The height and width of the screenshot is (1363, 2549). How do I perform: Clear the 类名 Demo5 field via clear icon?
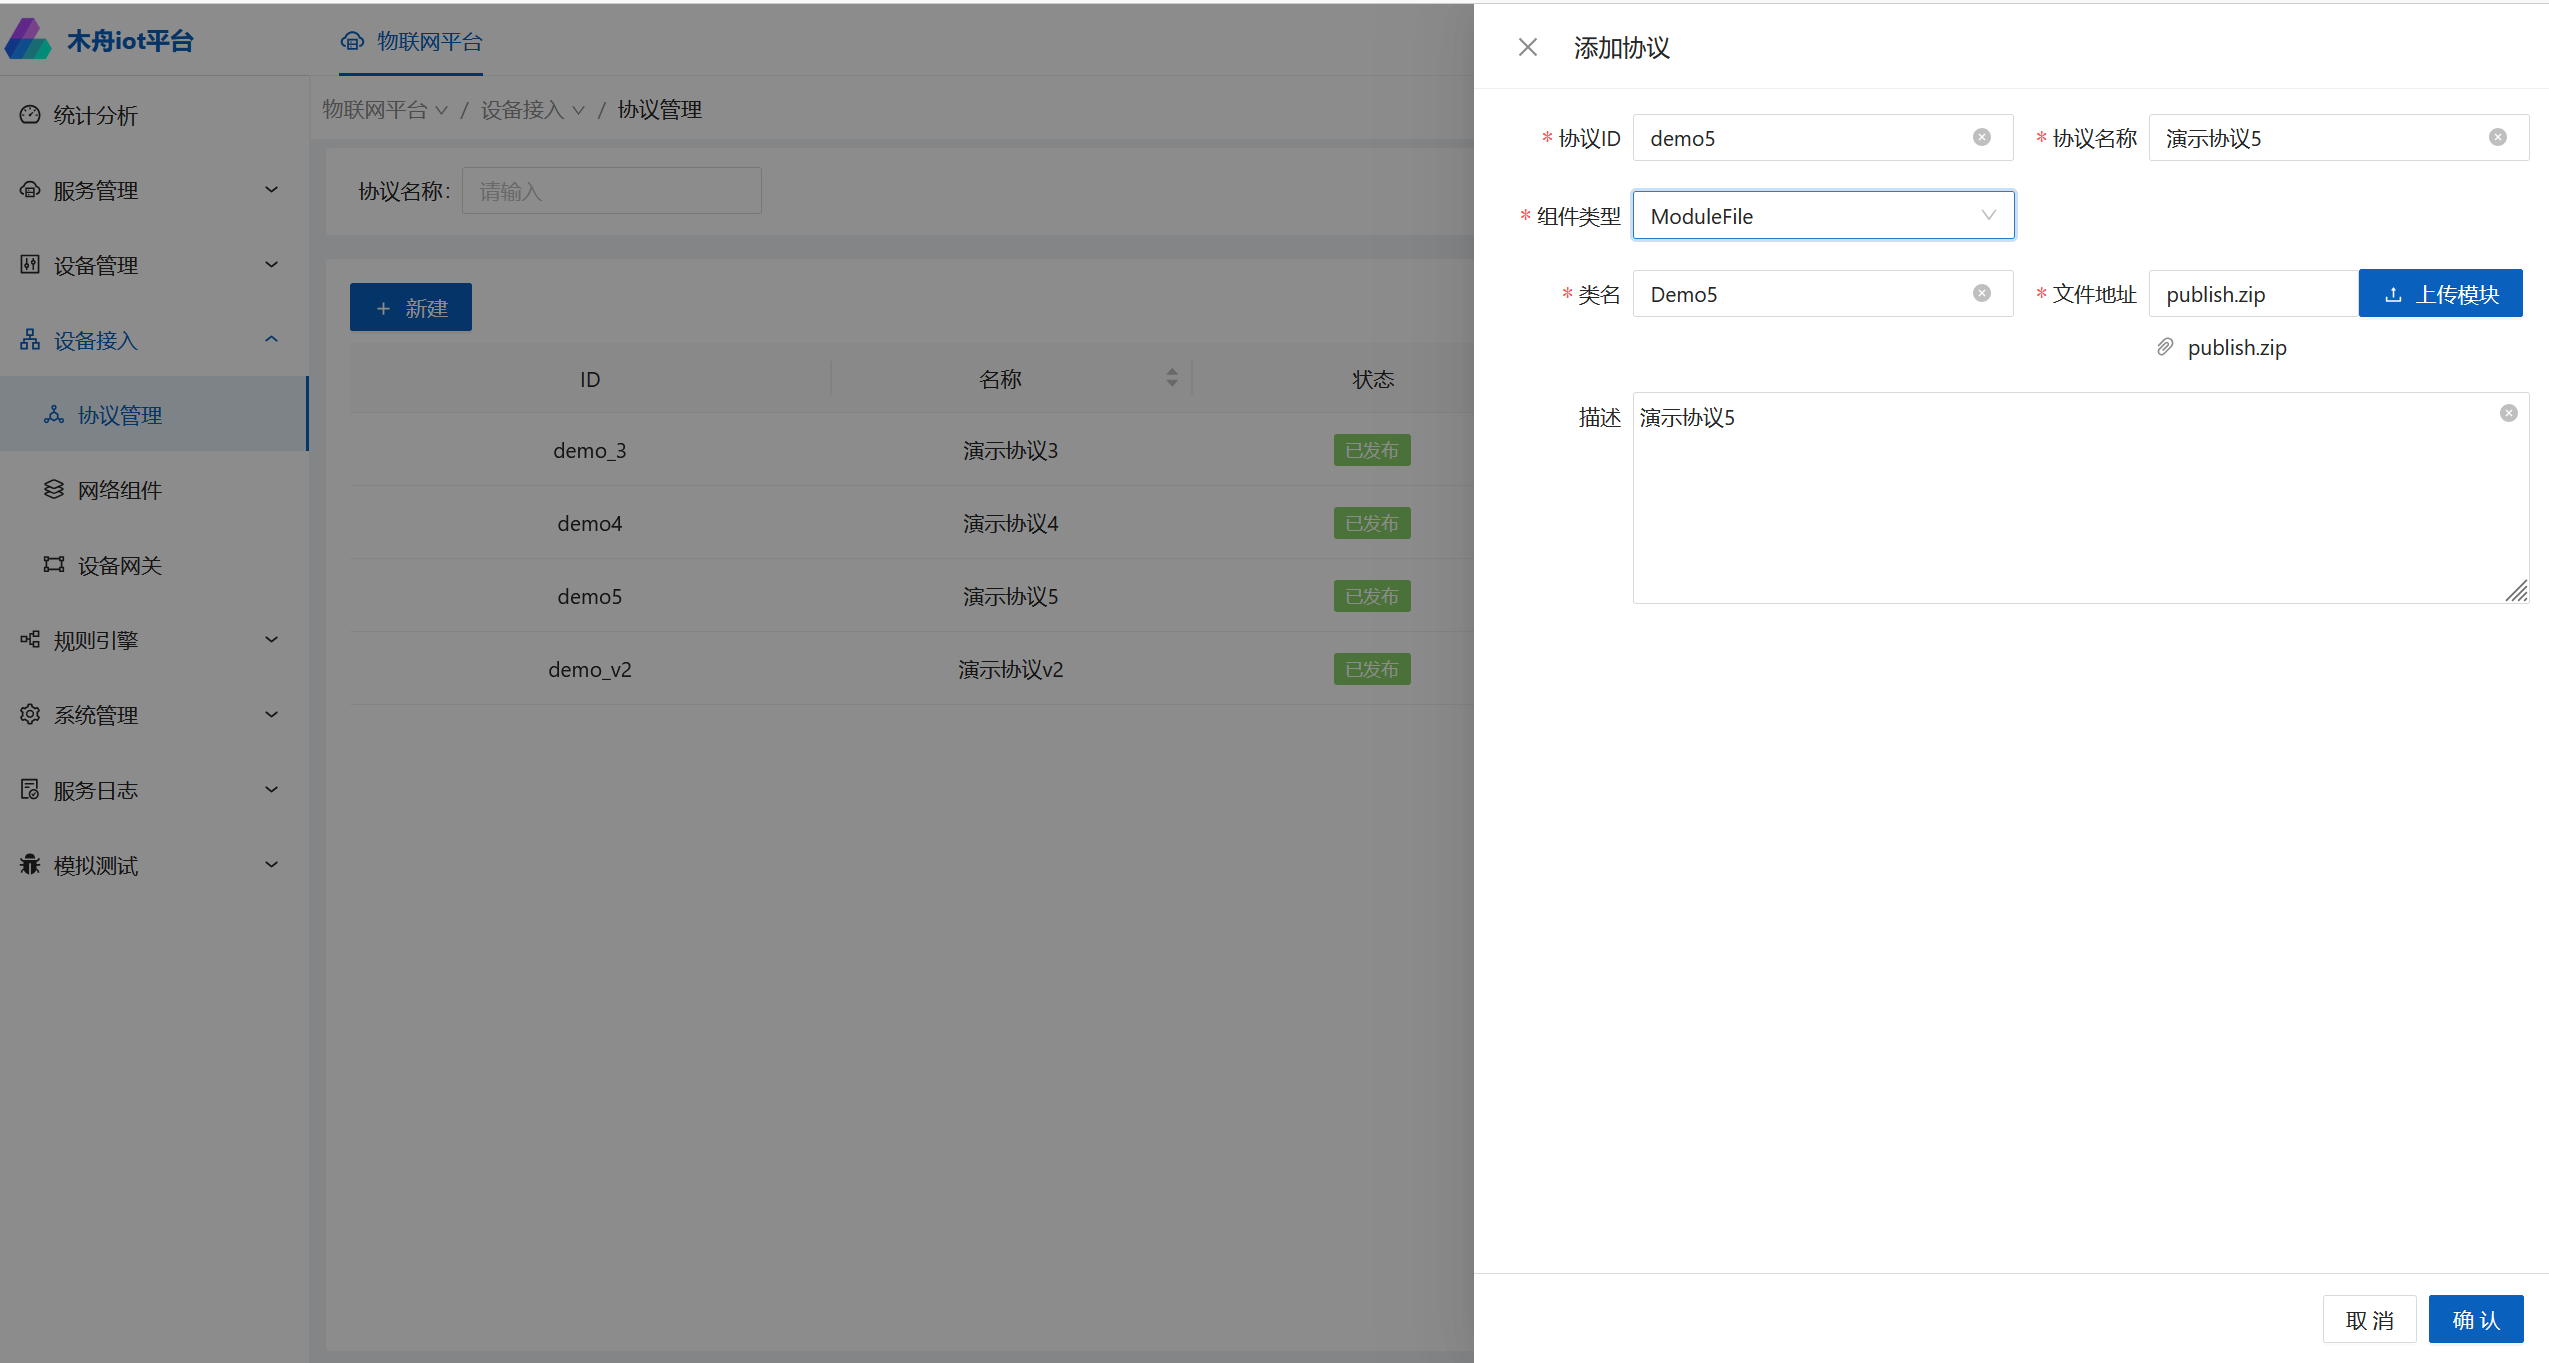[x=1981, y=294]
